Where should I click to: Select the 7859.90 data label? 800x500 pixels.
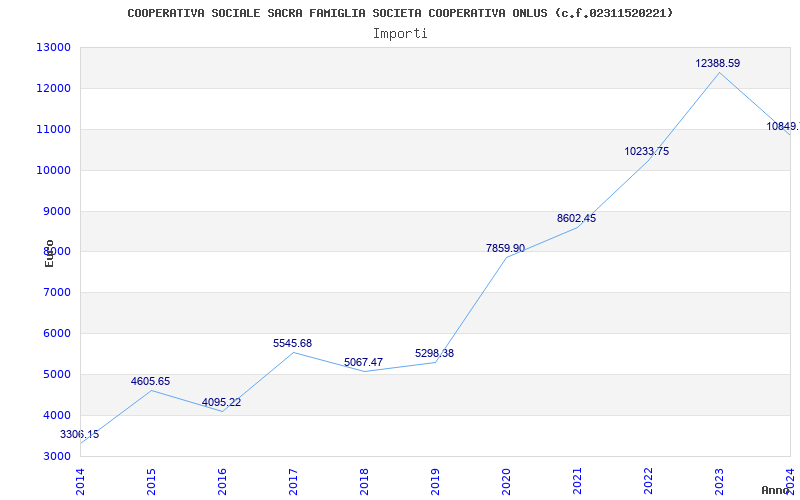[x=505, y=248]
